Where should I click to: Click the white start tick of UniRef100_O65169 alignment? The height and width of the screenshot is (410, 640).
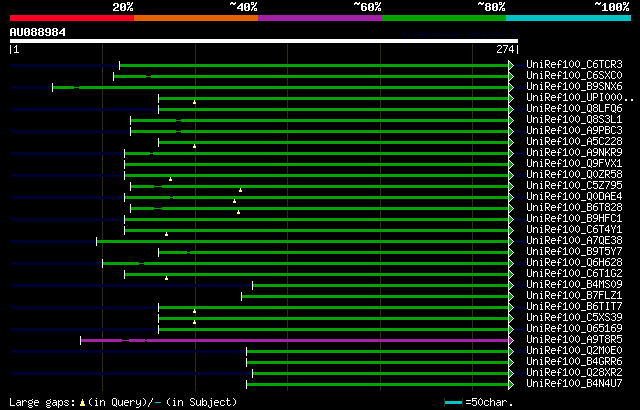[x=159, y=329]
